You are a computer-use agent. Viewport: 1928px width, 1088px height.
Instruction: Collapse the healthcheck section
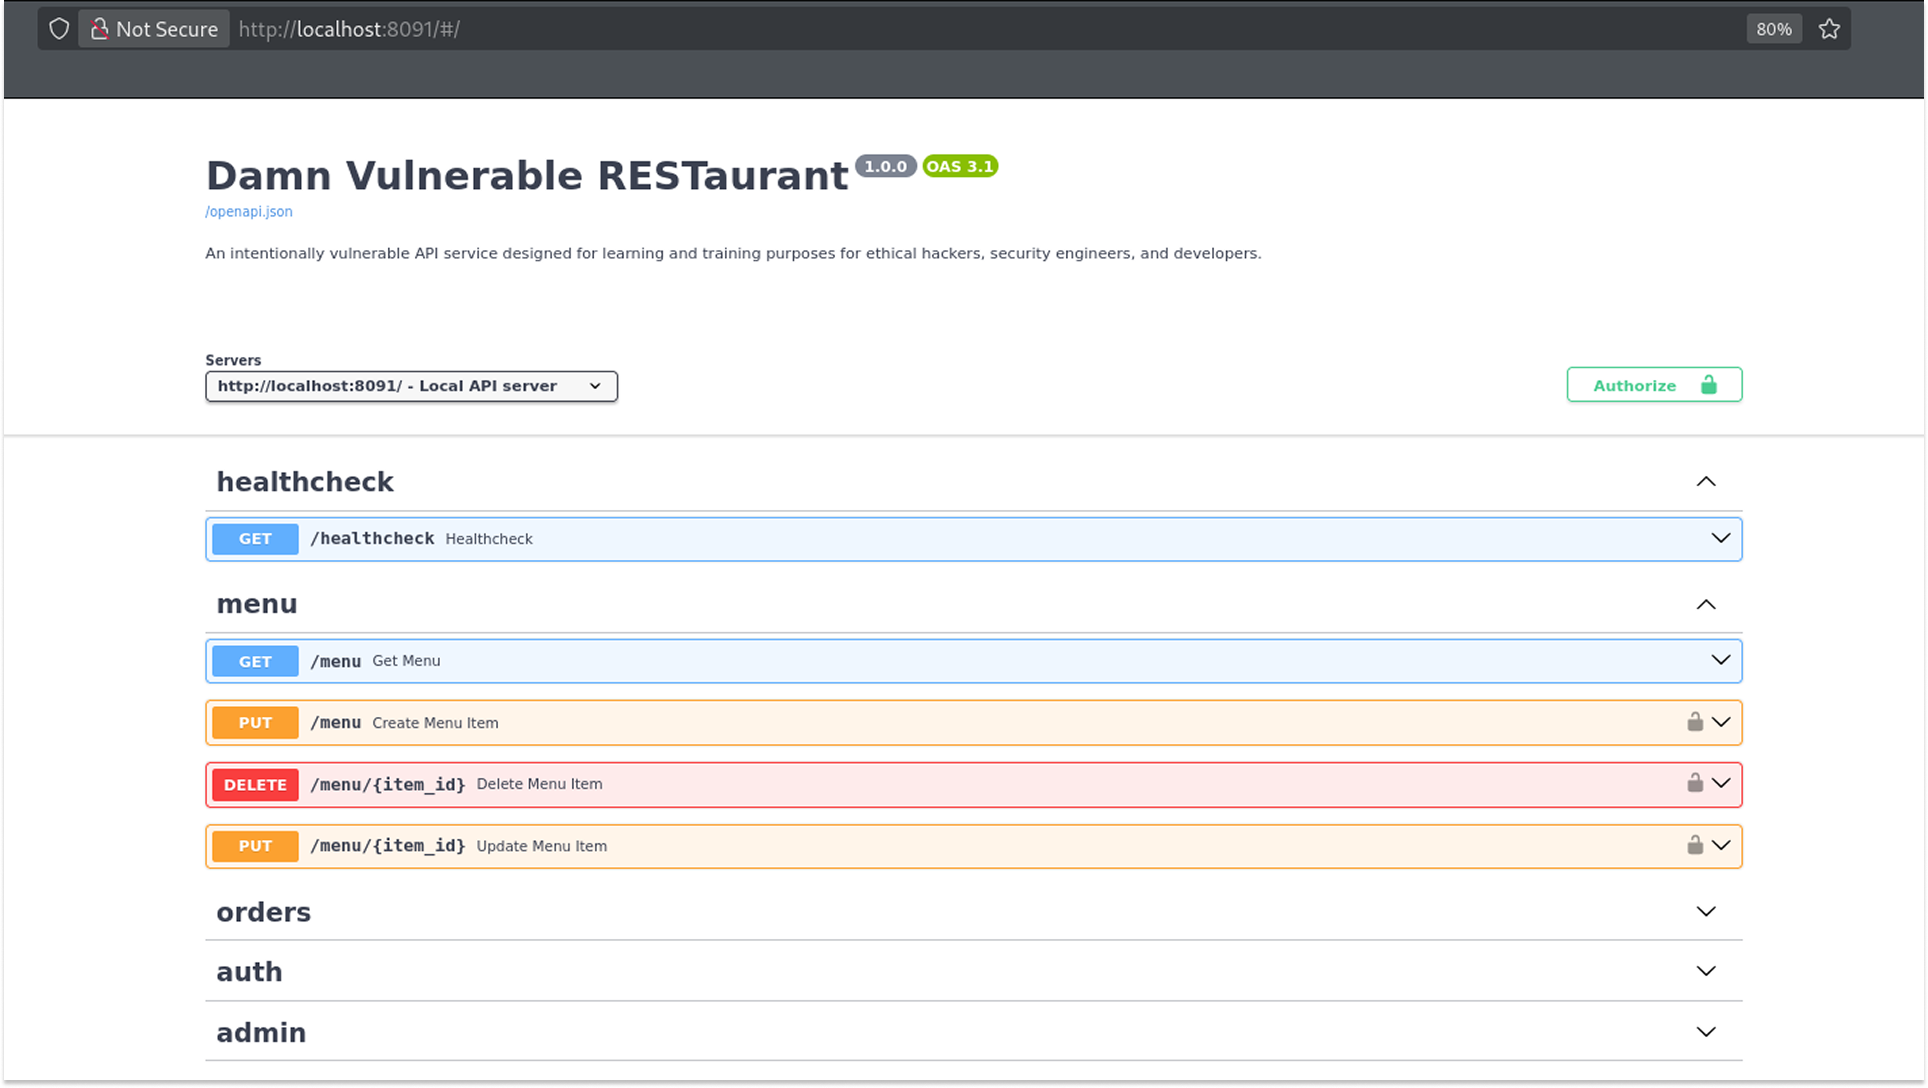tap(1706, 482)
